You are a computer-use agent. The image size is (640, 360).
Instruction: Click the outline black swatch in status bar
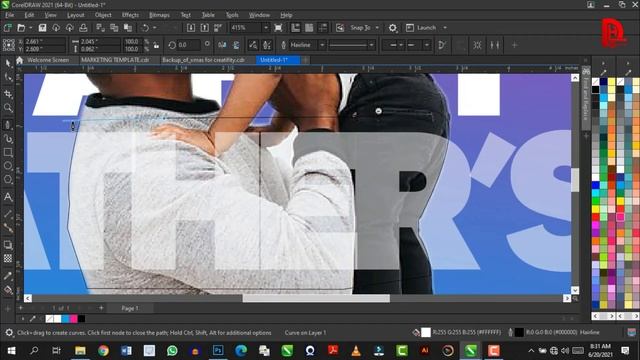click(x=519, y=333)
